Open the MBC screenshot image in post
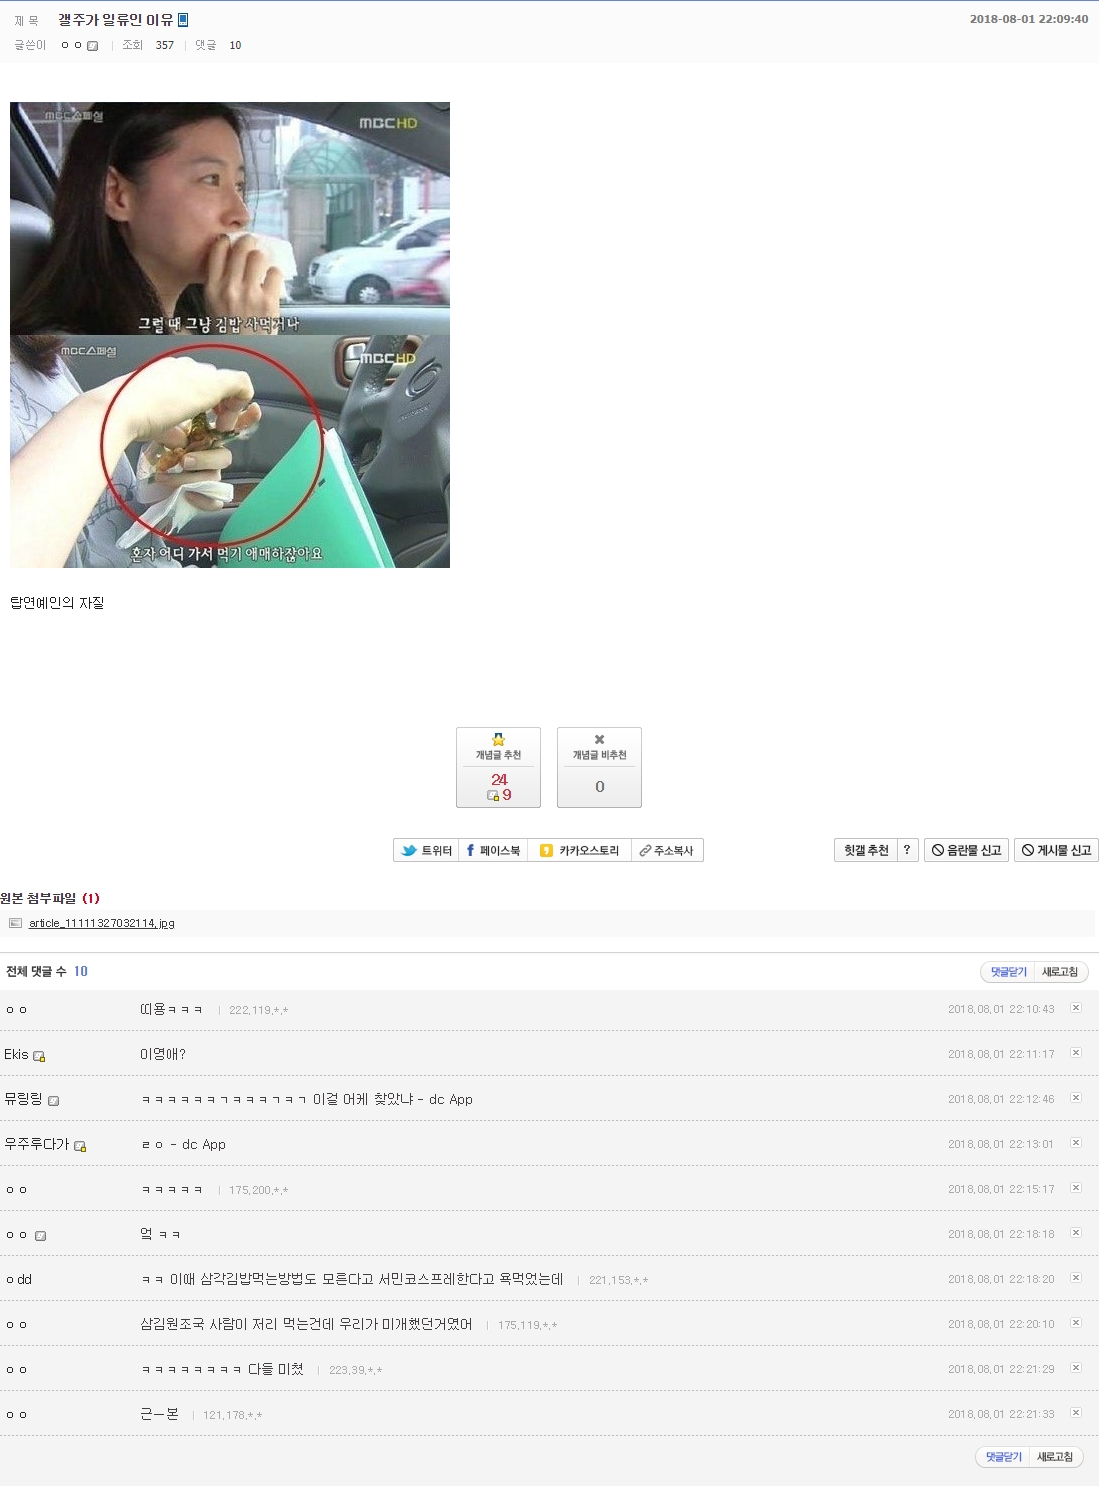This screenshot has height=1486, width=1099. click(230, 335)
